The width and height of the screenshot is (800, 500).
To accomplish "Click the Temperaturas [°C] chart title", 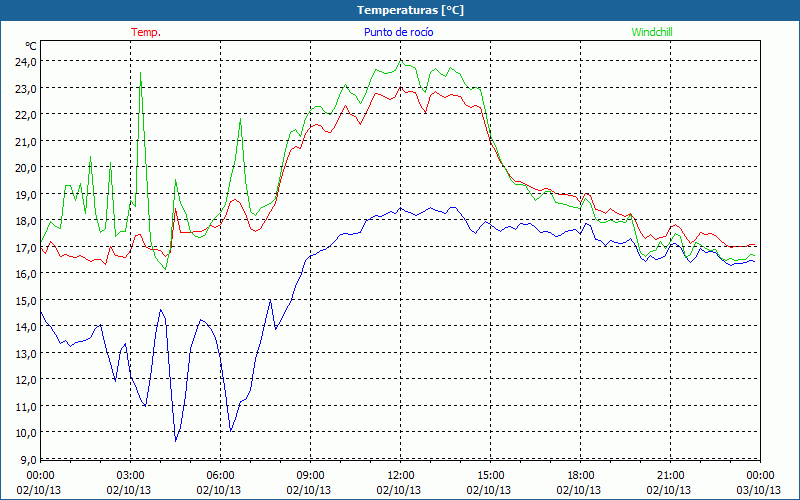I will click(410, 10).
